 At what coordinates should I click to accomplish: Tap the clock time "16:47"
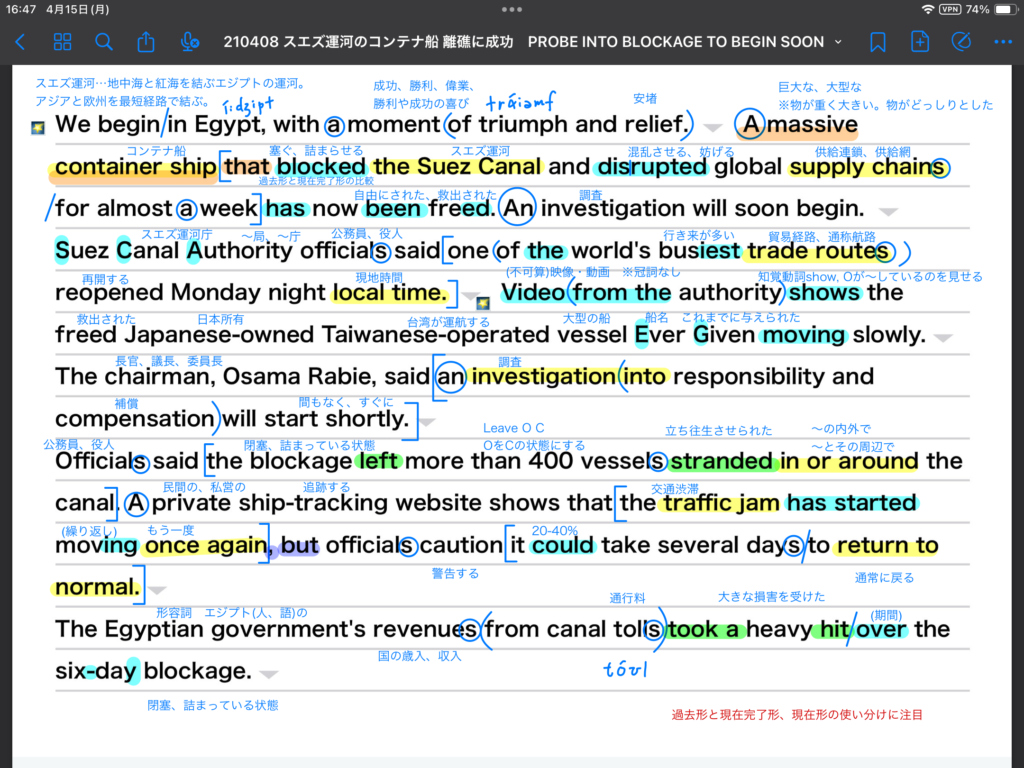pos(21,9)
